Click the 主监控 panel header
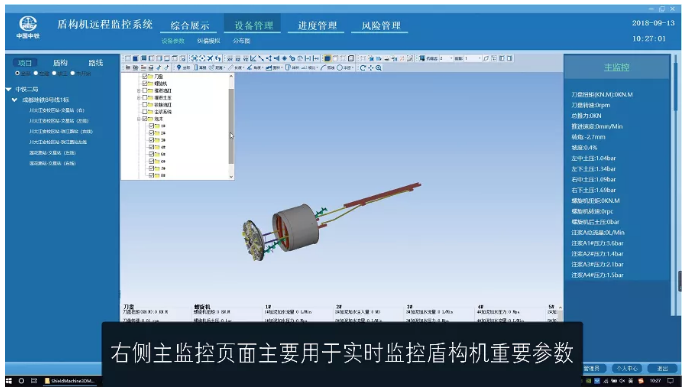 pyautogui.click(x=617, y=67)
